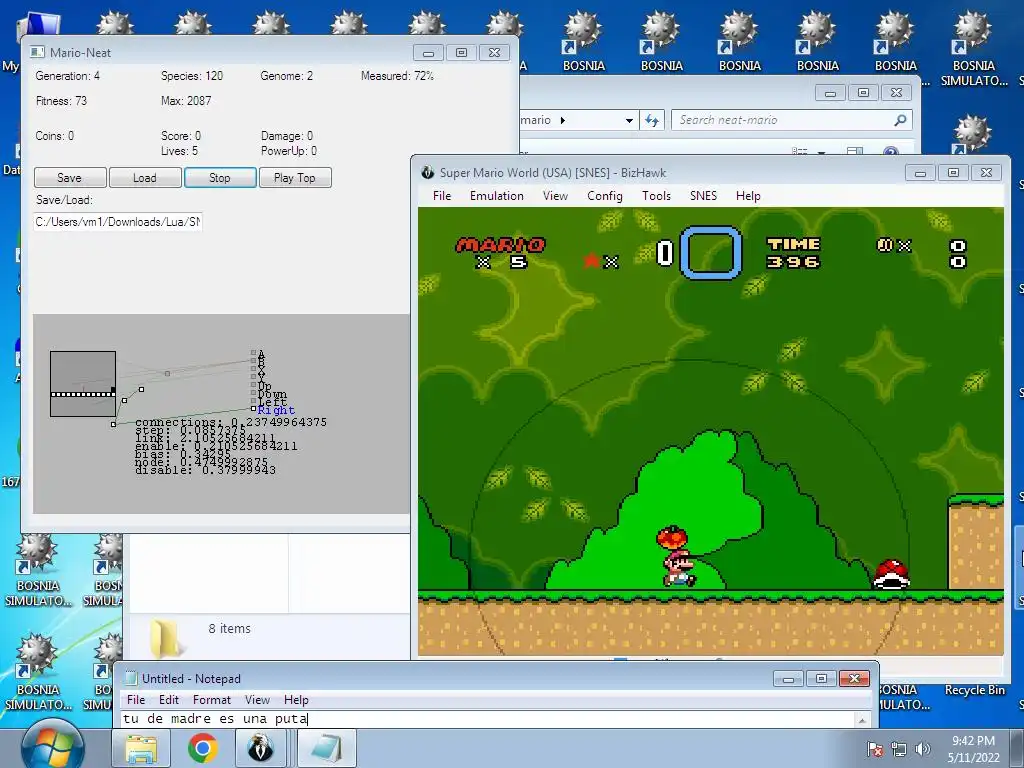Click the Mario-Neat window title icon
This screenshot has width=1024, height=768.
coord(37,52)
